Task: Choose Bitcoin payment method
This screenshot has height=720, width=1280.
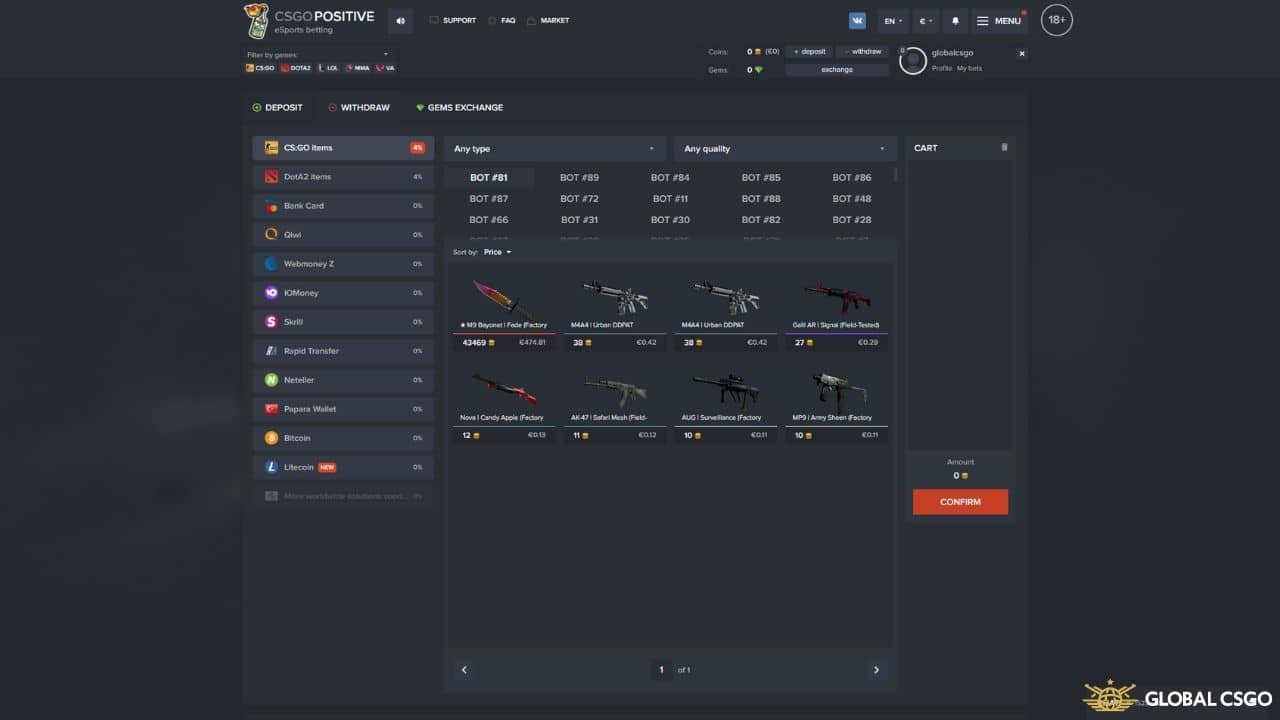Action: [343, 438]
